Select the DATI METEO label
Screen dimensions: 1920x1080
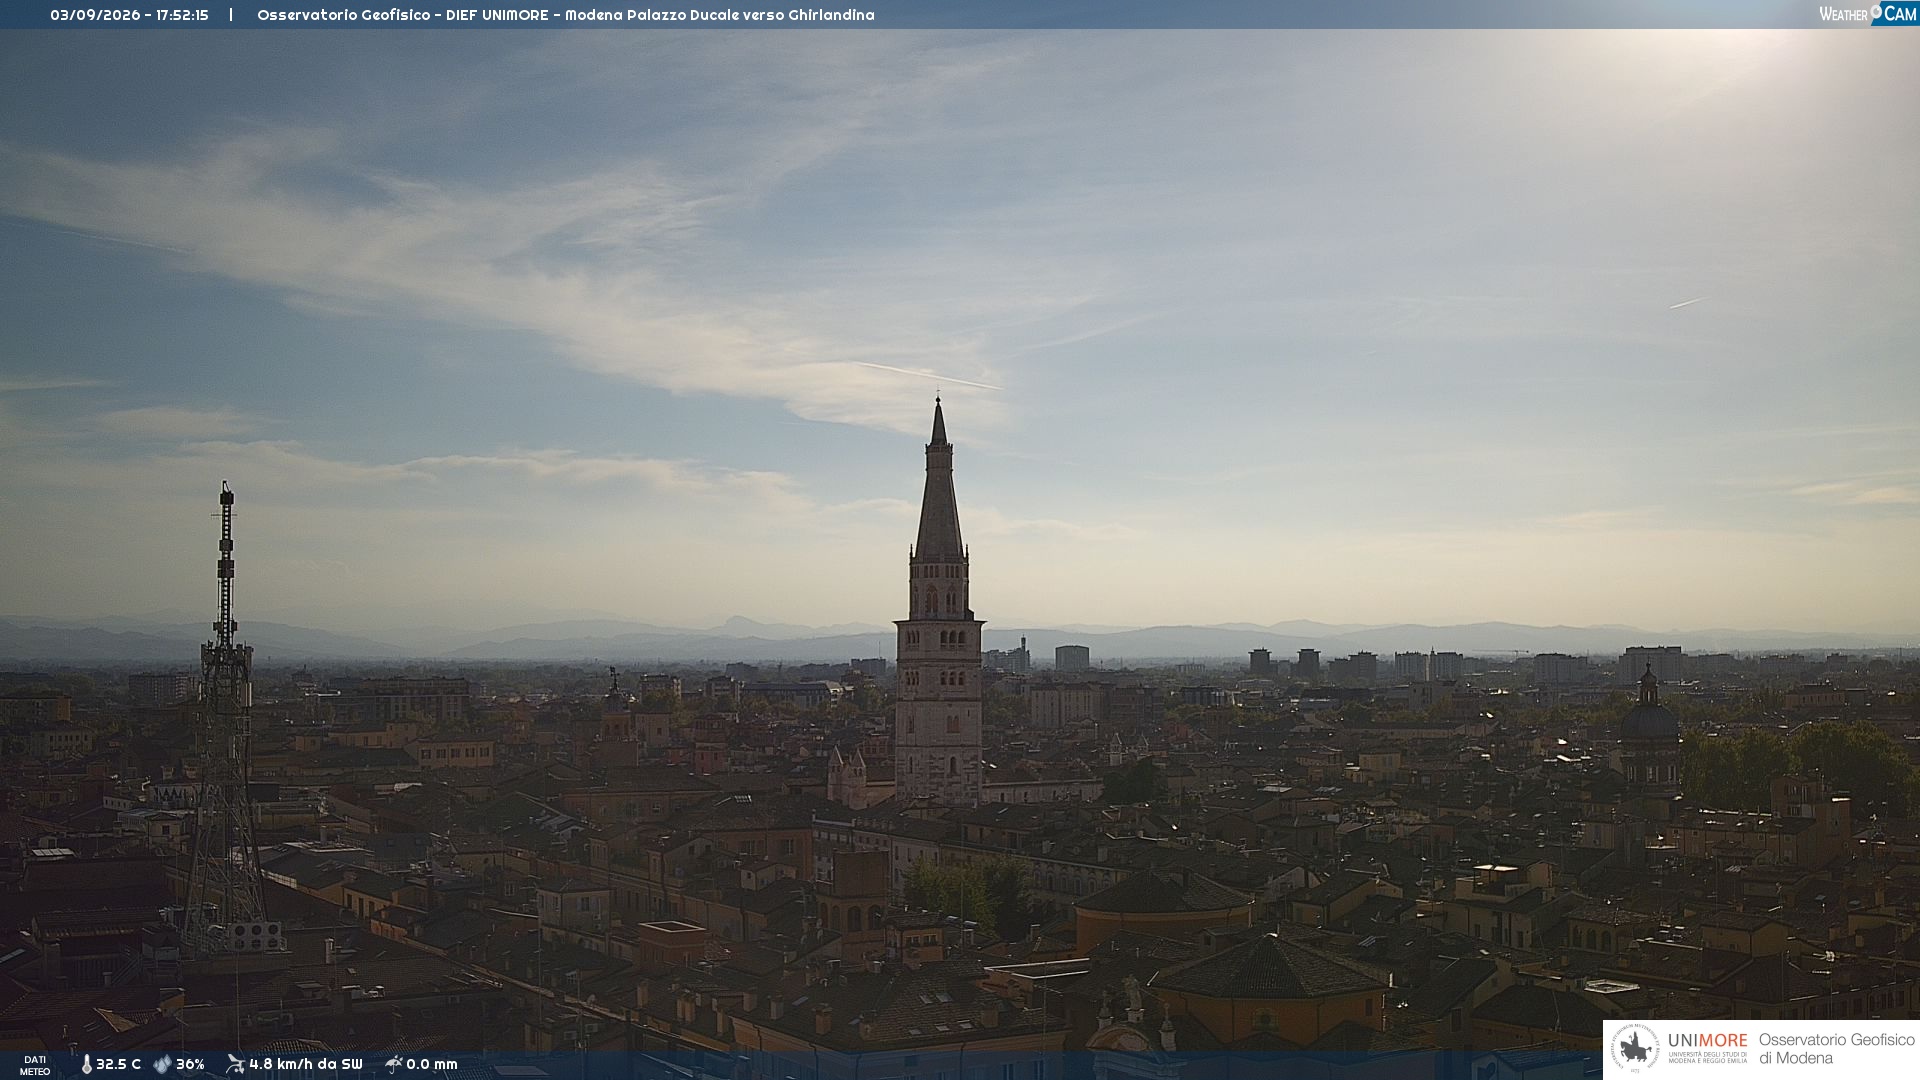35,1065
